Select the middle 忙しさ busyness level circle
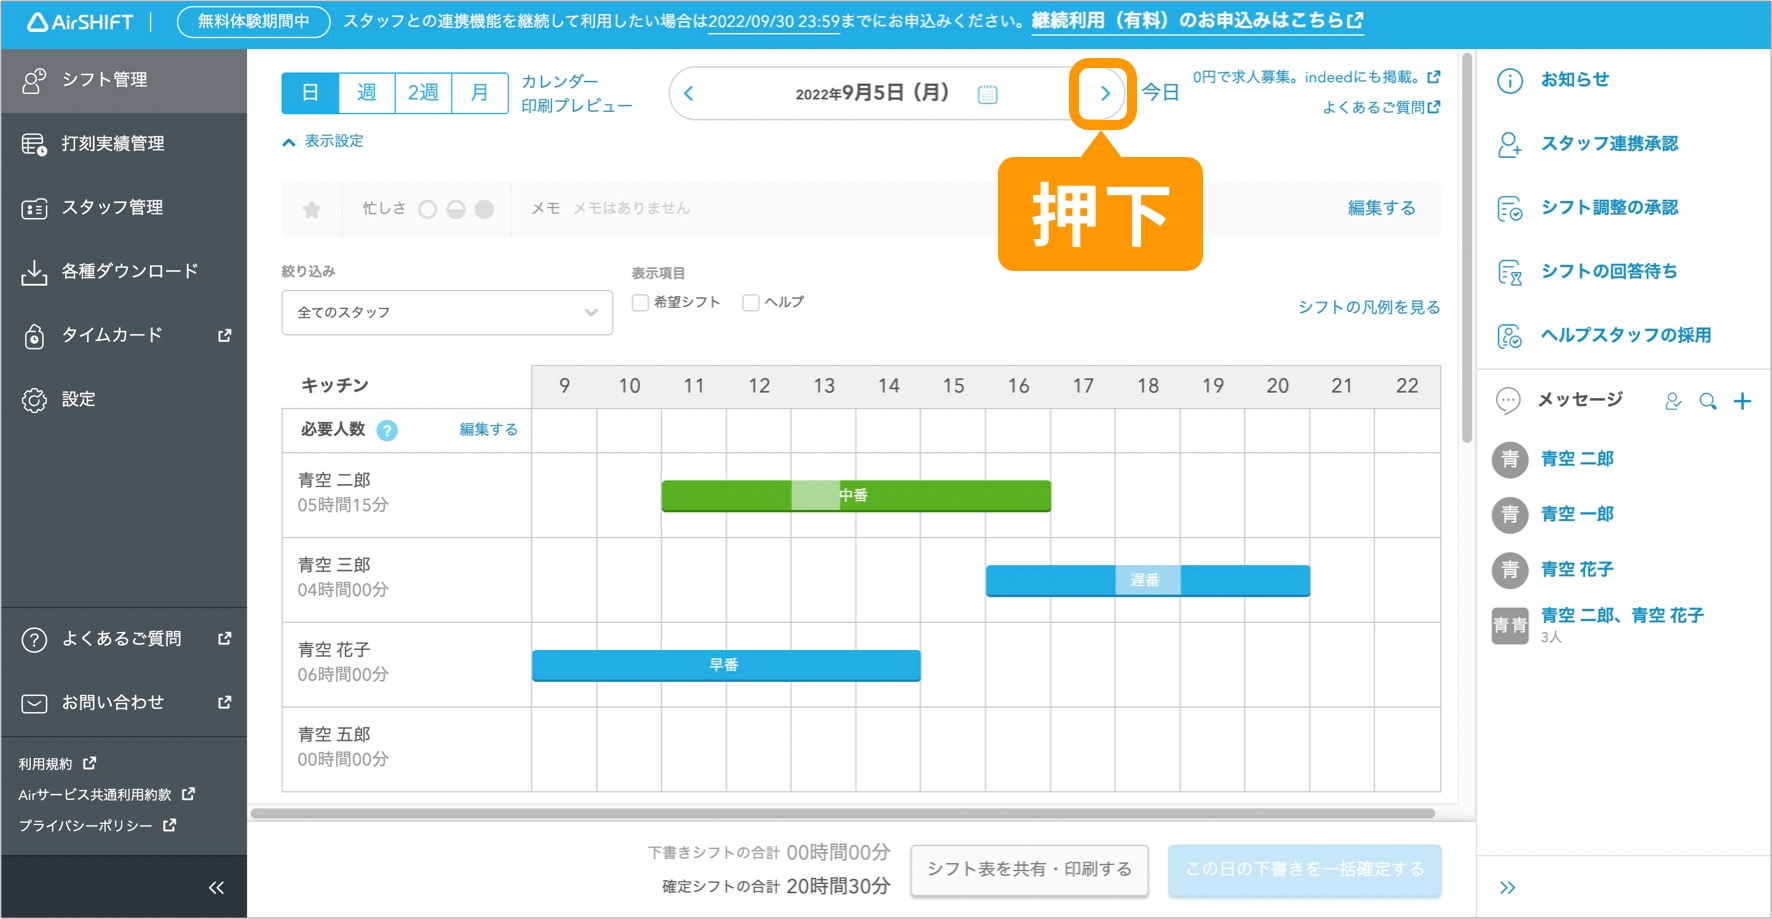The image size is (1772, 919). [455, 209]
